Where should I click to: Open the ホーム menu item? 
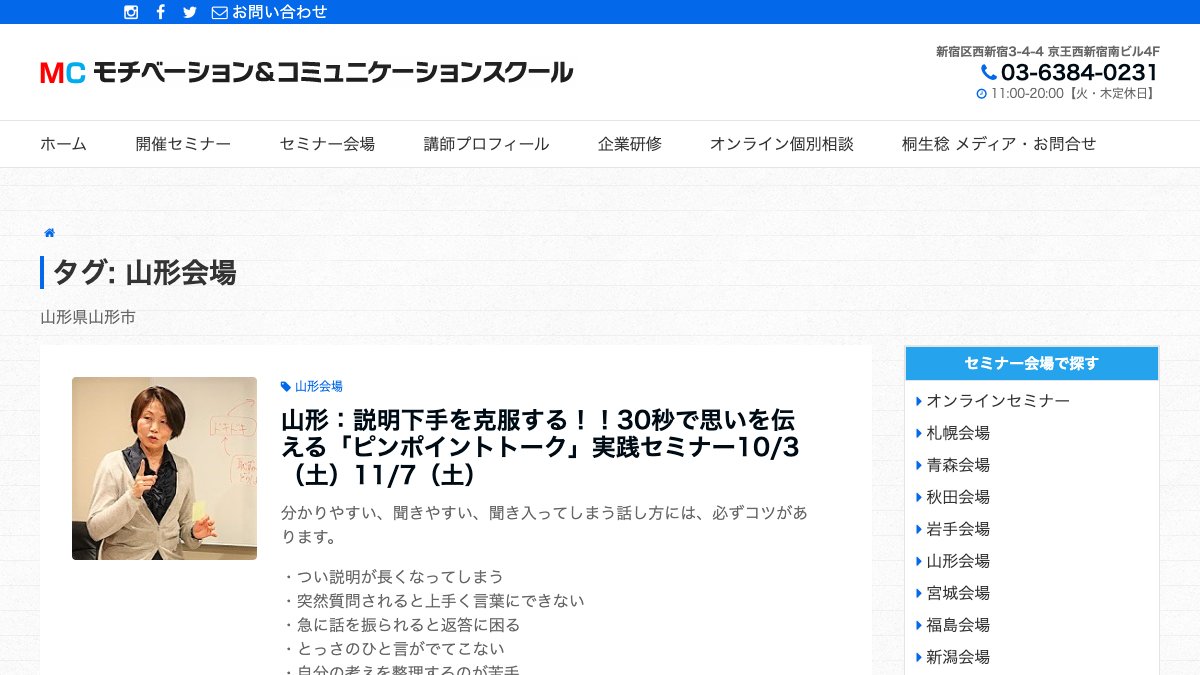coord(63,144)
